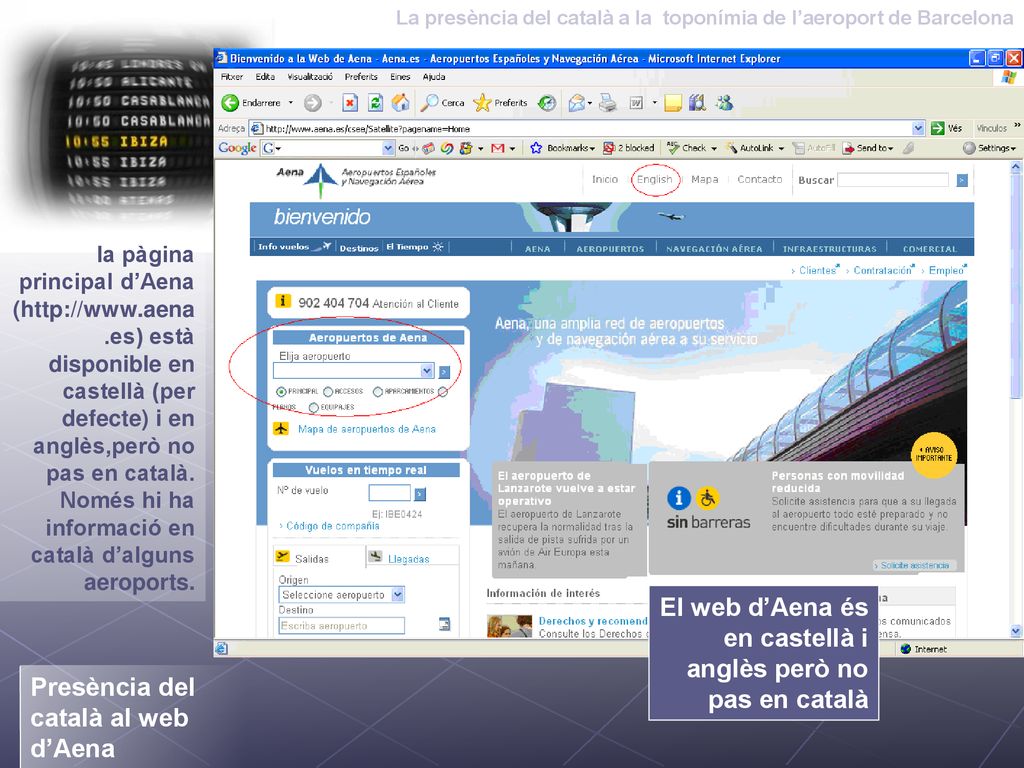Select the PRINCIPAL radio button

[x=281, y=392]
